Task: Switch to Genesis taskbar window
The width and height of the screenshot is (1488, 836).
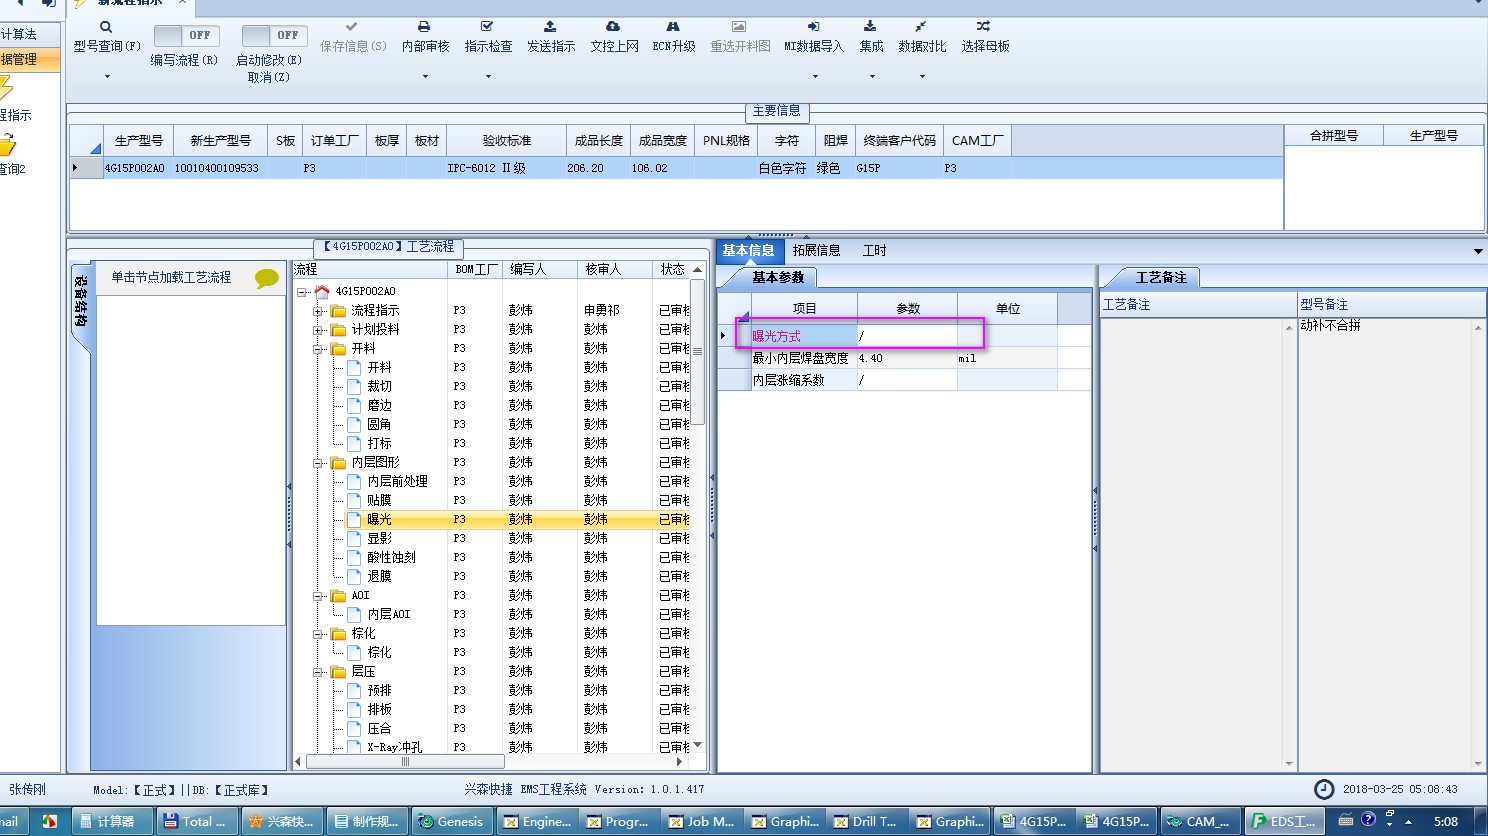Action: (451, 822)
